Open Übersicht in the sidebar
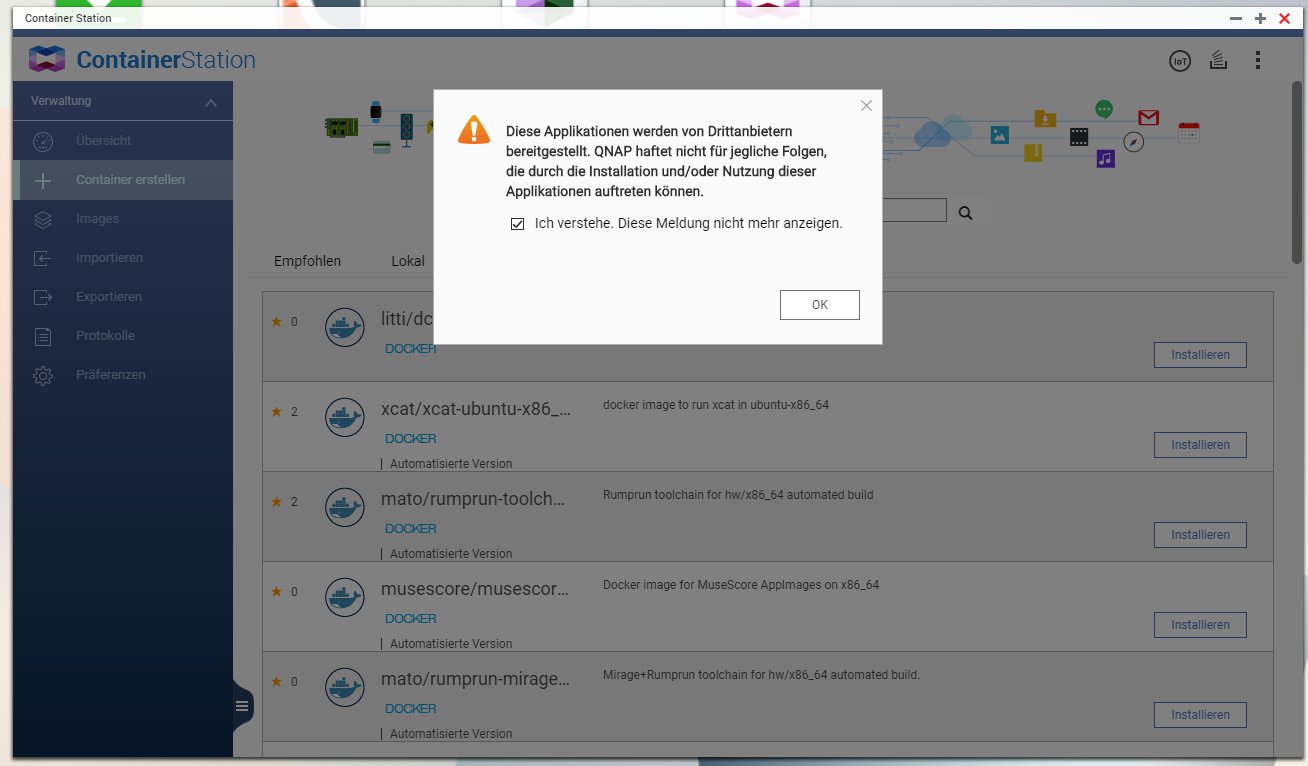Screen dimensions: 1308x766 [x=123, y=141]
